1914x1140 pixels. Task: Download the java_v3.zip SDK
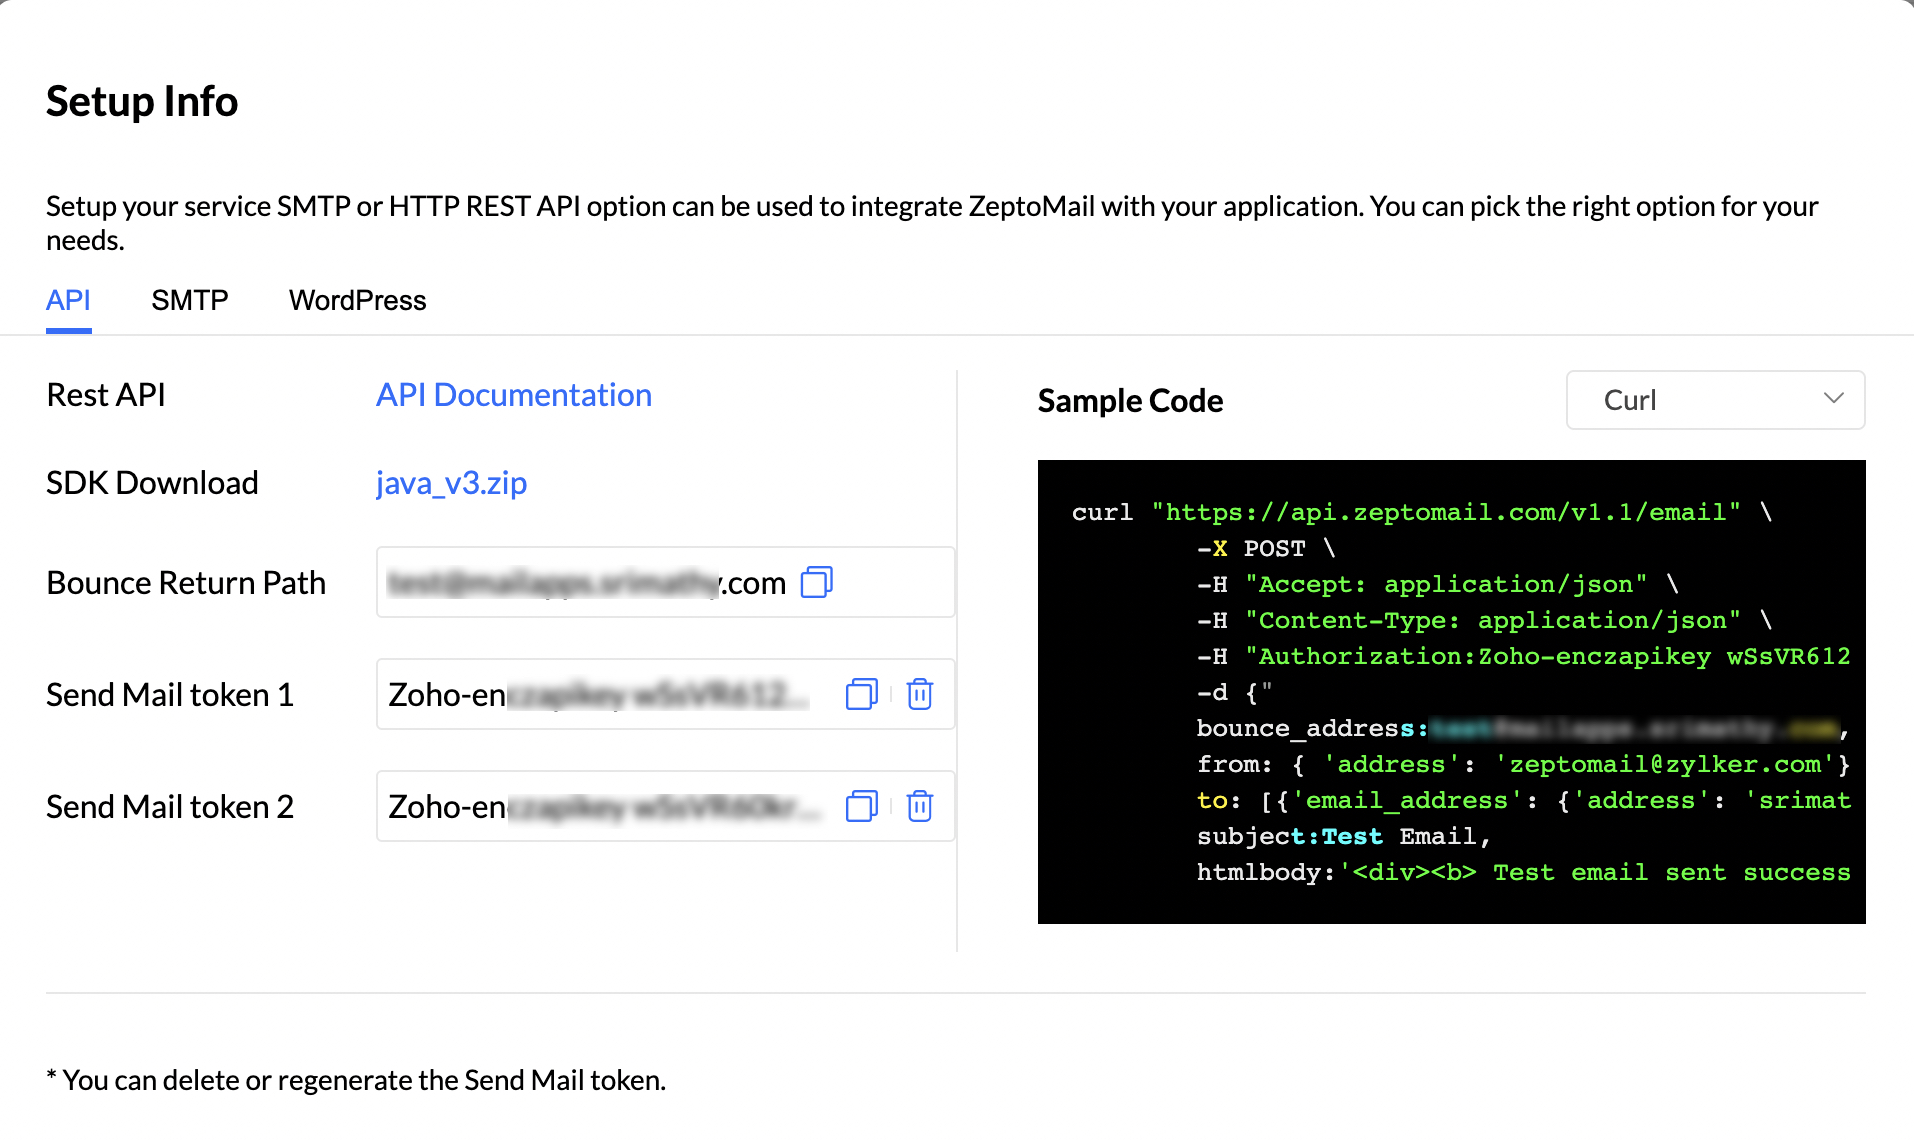click(x=451, y=483)
